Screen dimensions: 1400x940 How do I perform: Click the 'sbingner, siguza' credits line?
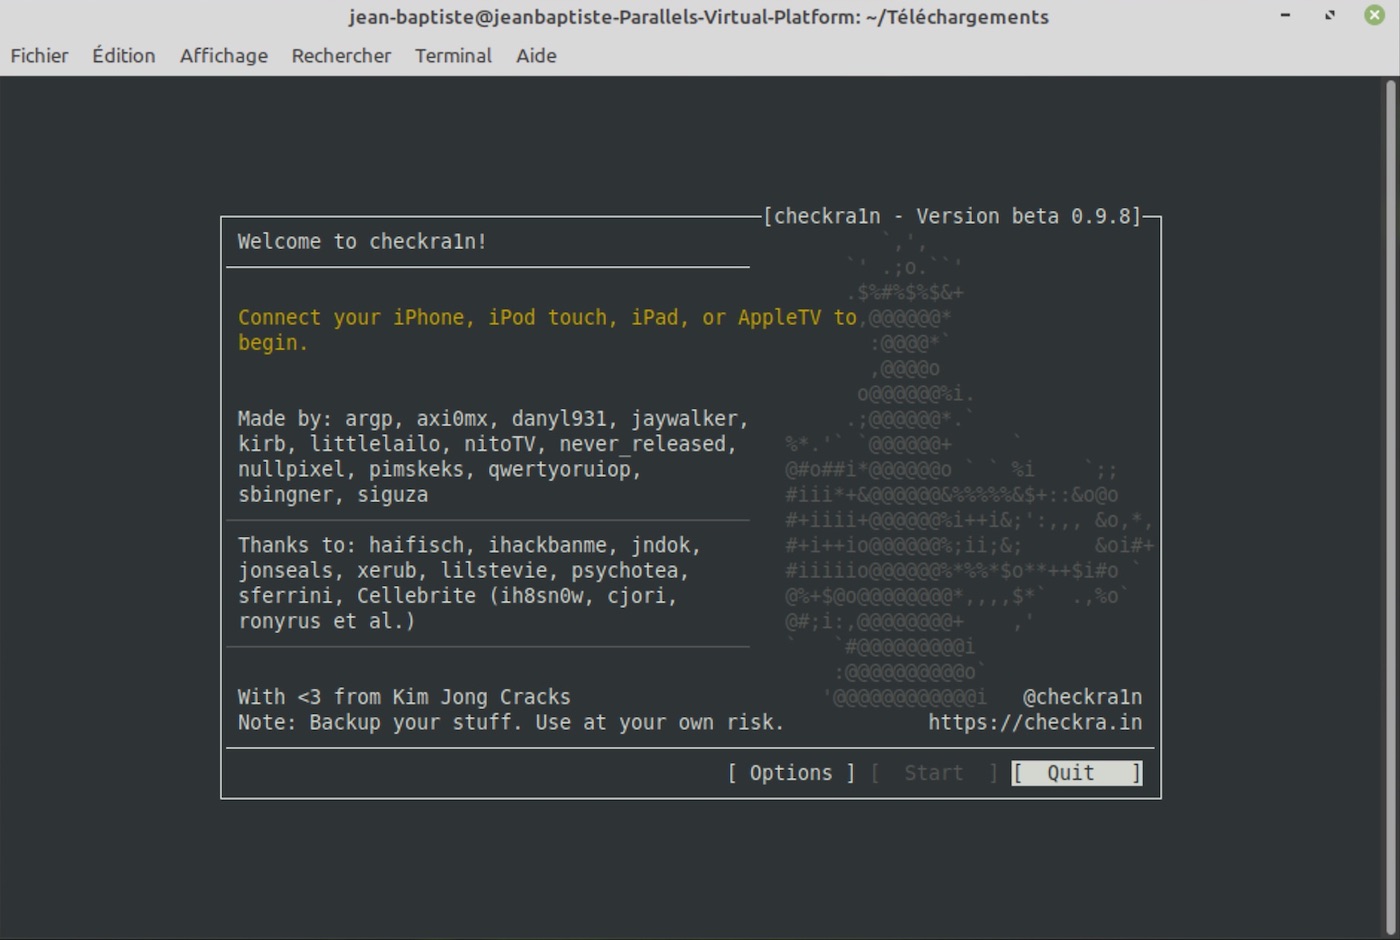tap(333, 495)
